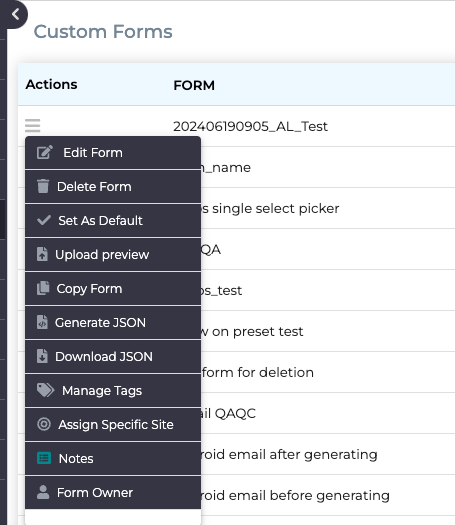The width and height of the screenshot is (455, 525).
Task: Open Notes from the actions menu
Action: pyautogui.click(x=113, y=459)
